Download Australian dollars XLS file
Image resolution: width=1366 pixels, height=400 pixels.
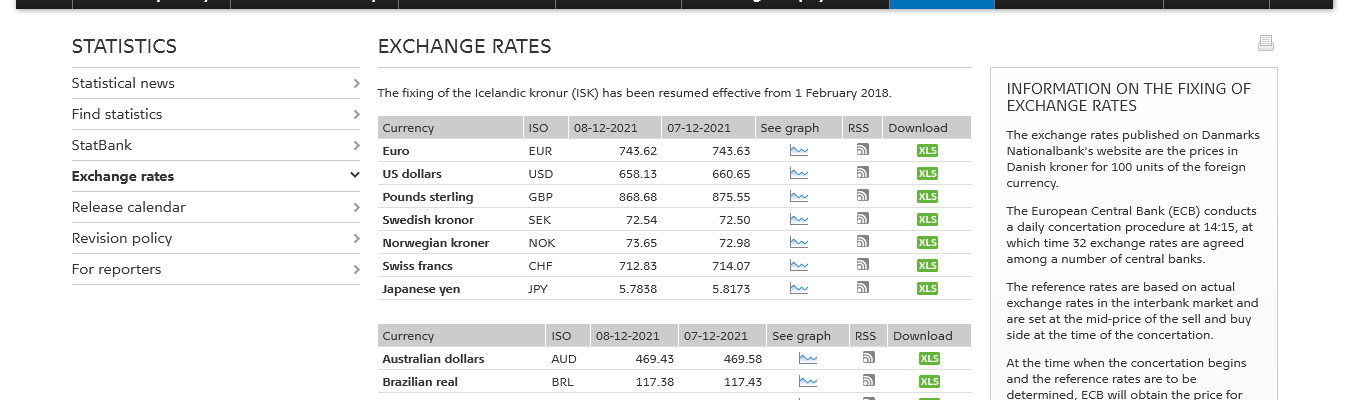(x=929, y=359)
